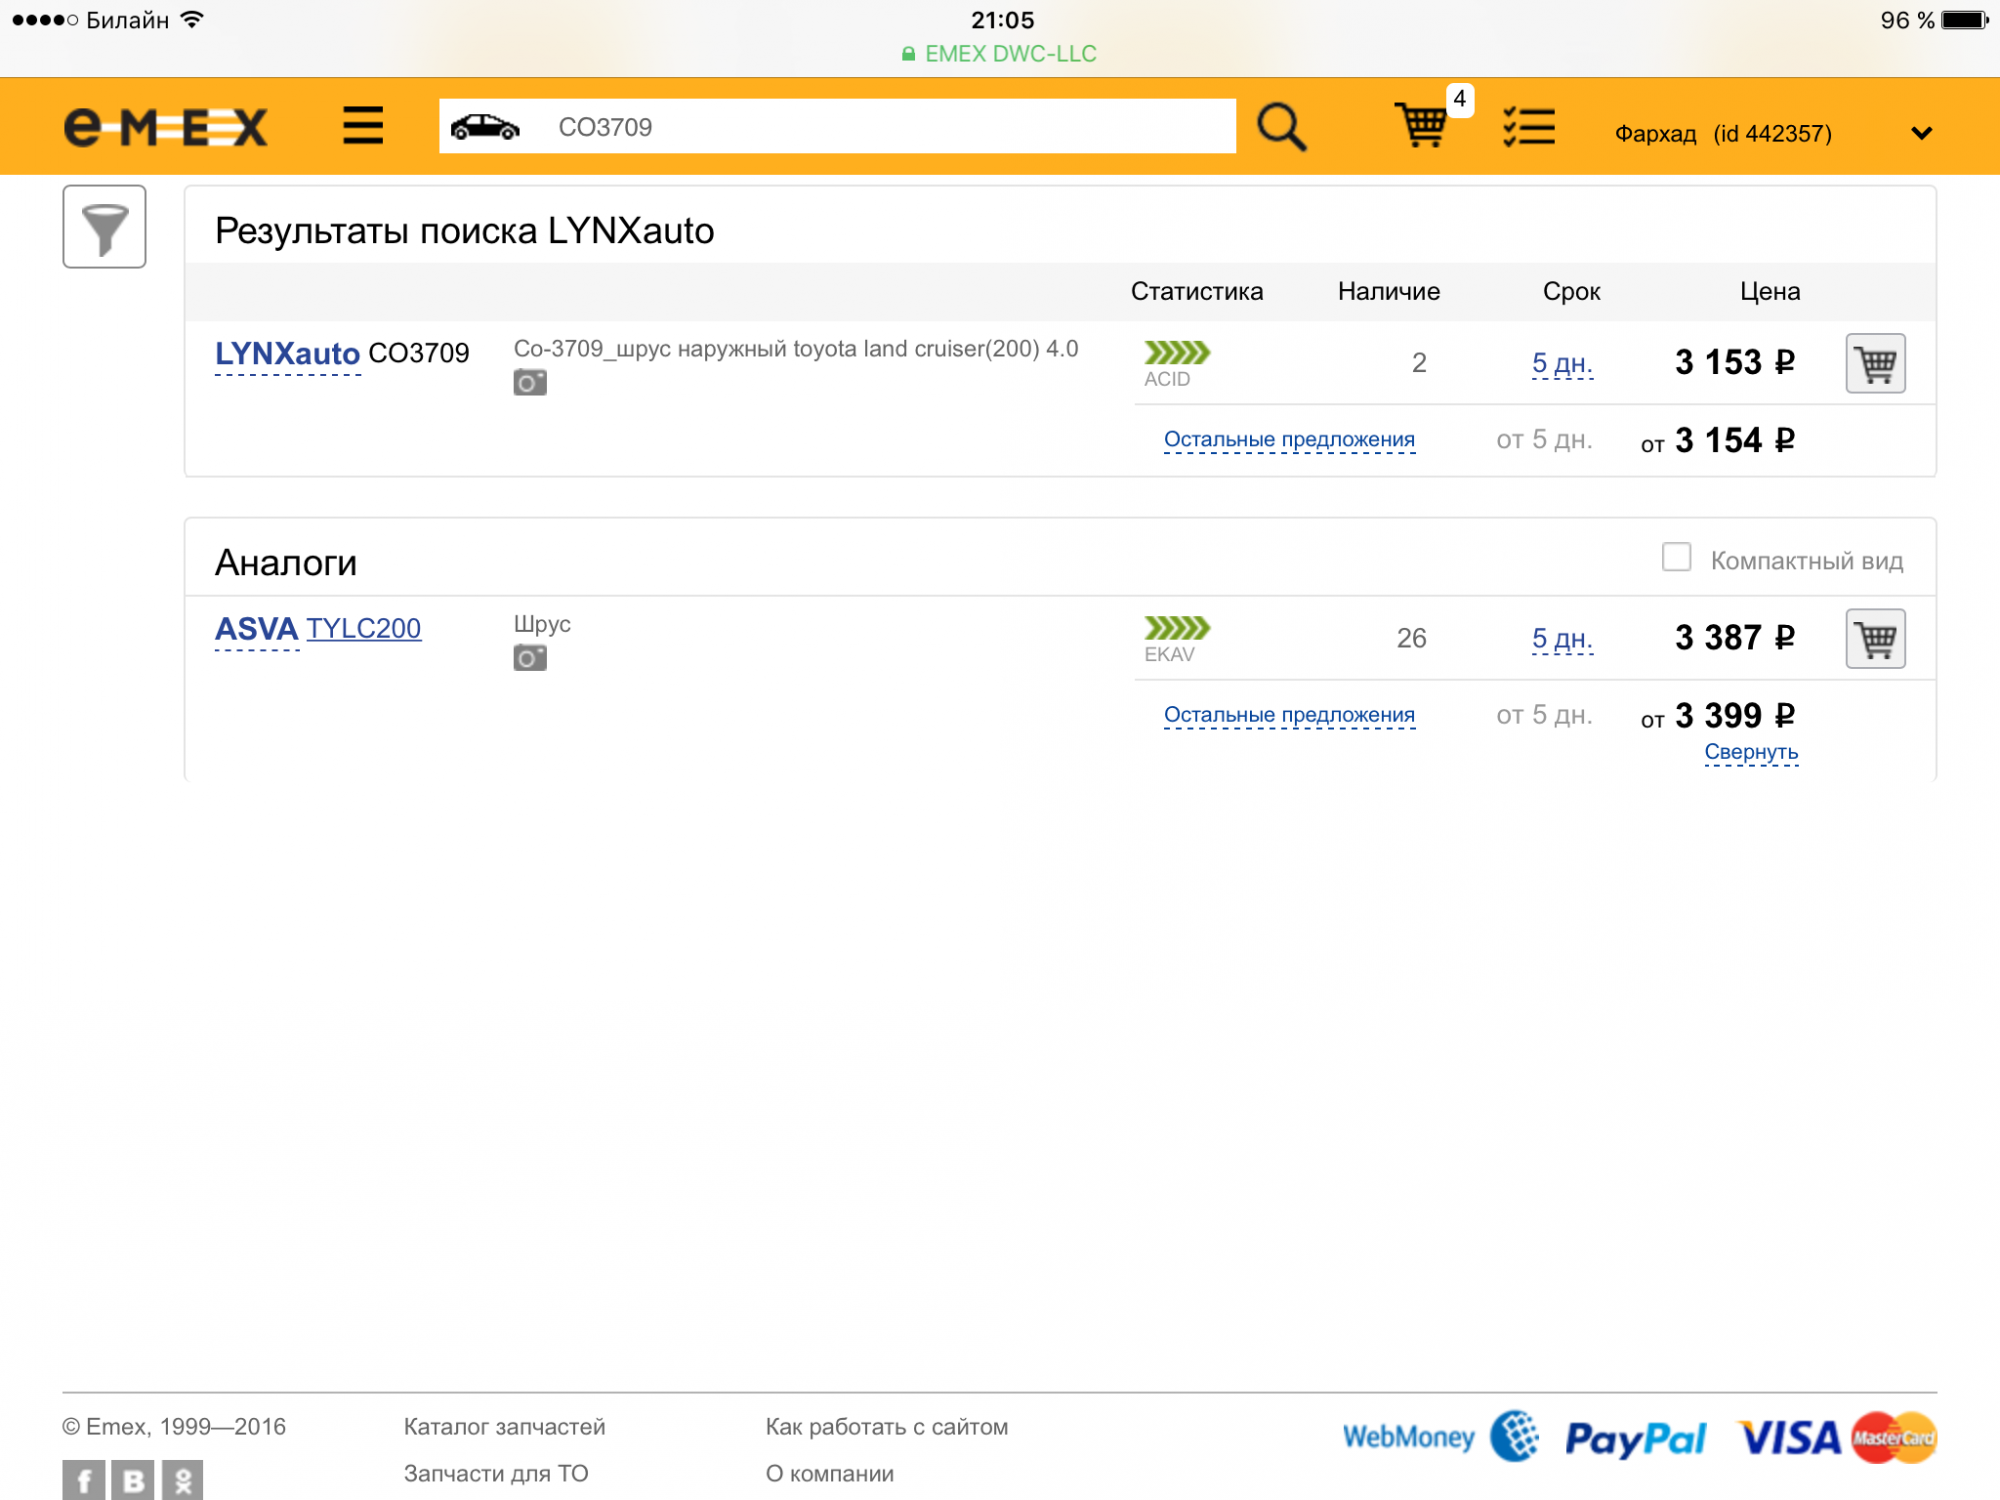Add ASVA TYLC200 to cart
Image resolution: width=2000 pixels, height=1500 pixels.
point(1874,638)
